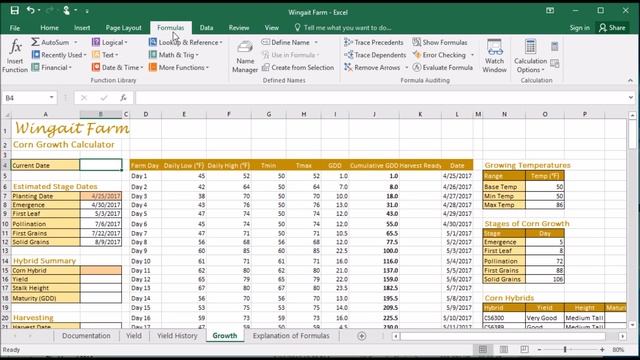Open the Financial functions icon
The width and height of the screenshot is (640, 360).
pos(36,67)
